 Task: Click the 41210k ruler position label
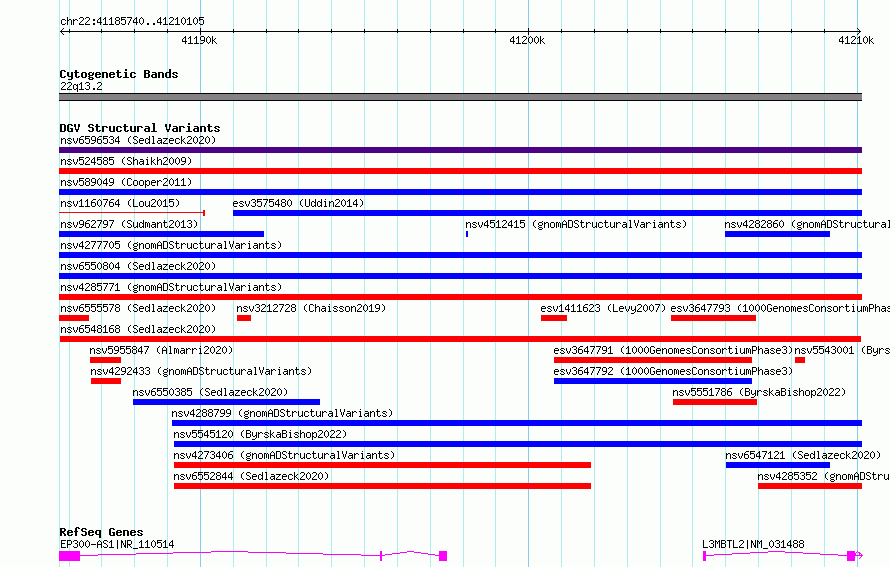pos(856,40)
